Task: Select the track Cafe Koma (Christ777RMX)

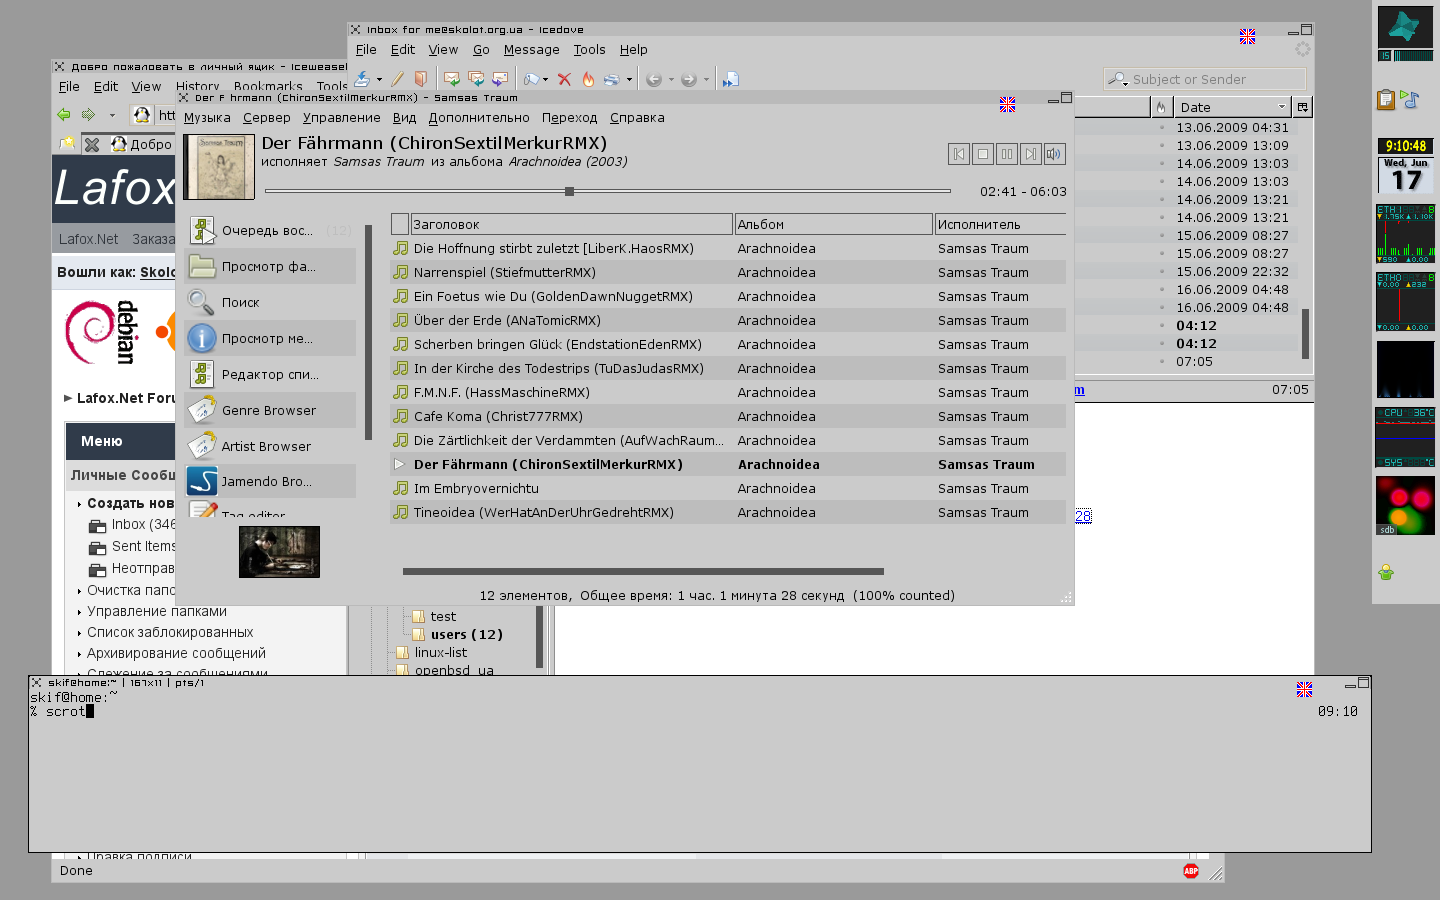Action: click(x=728, y=416)
